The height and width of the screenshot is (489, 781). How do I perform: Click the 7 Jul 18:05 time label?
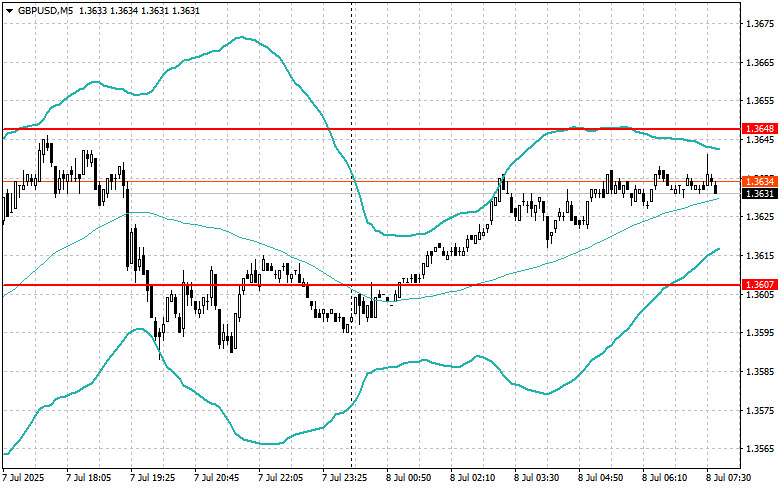tap(89, 478)
